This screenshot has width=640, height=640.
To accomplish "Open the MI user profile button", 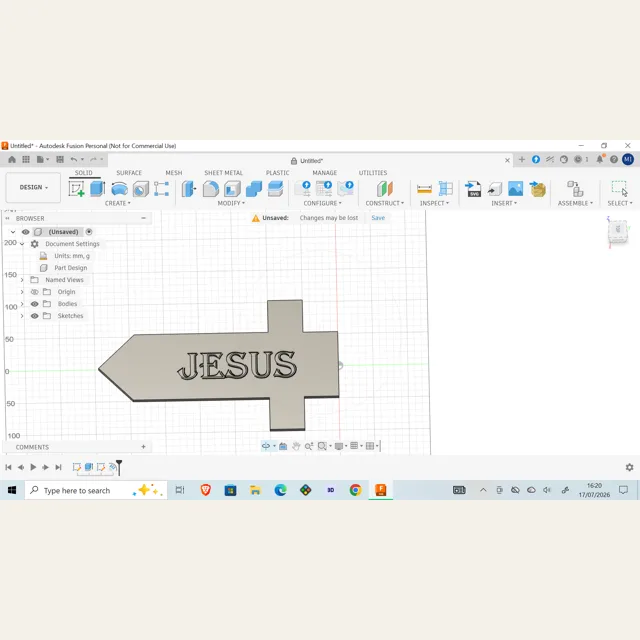I will [628, 159].
